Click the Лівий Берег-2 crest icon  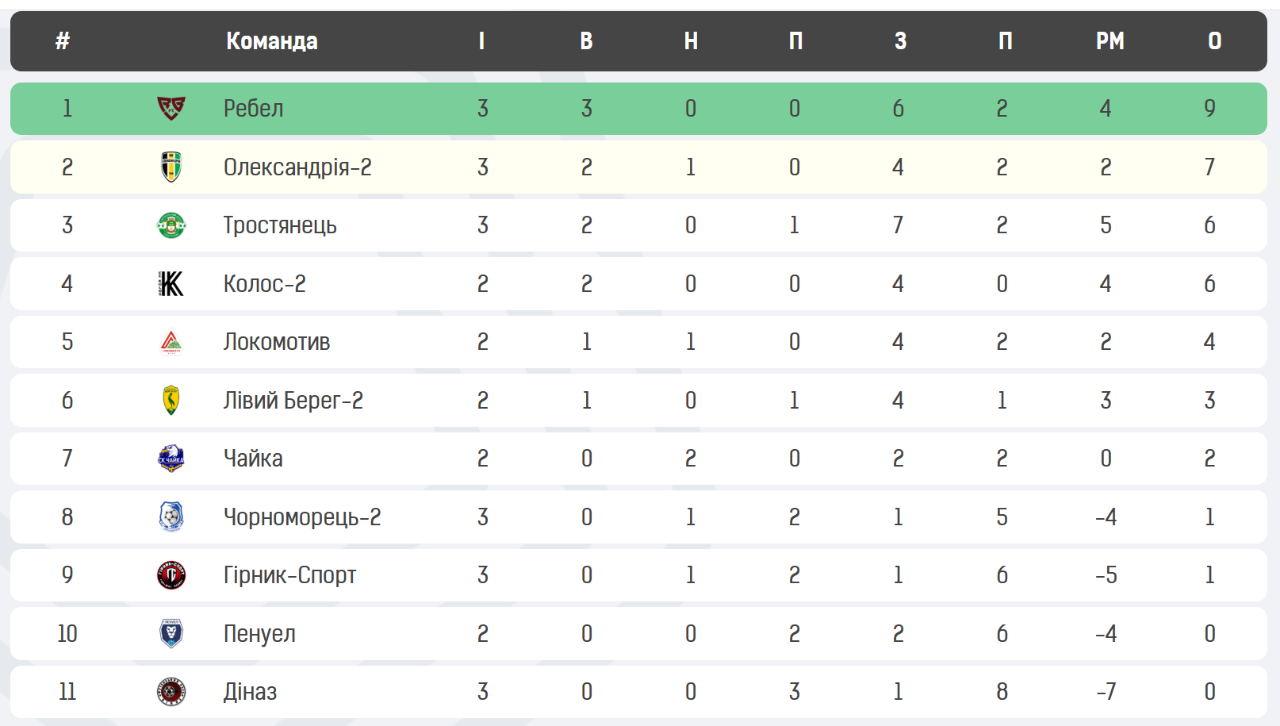click(x=171, y=401)
